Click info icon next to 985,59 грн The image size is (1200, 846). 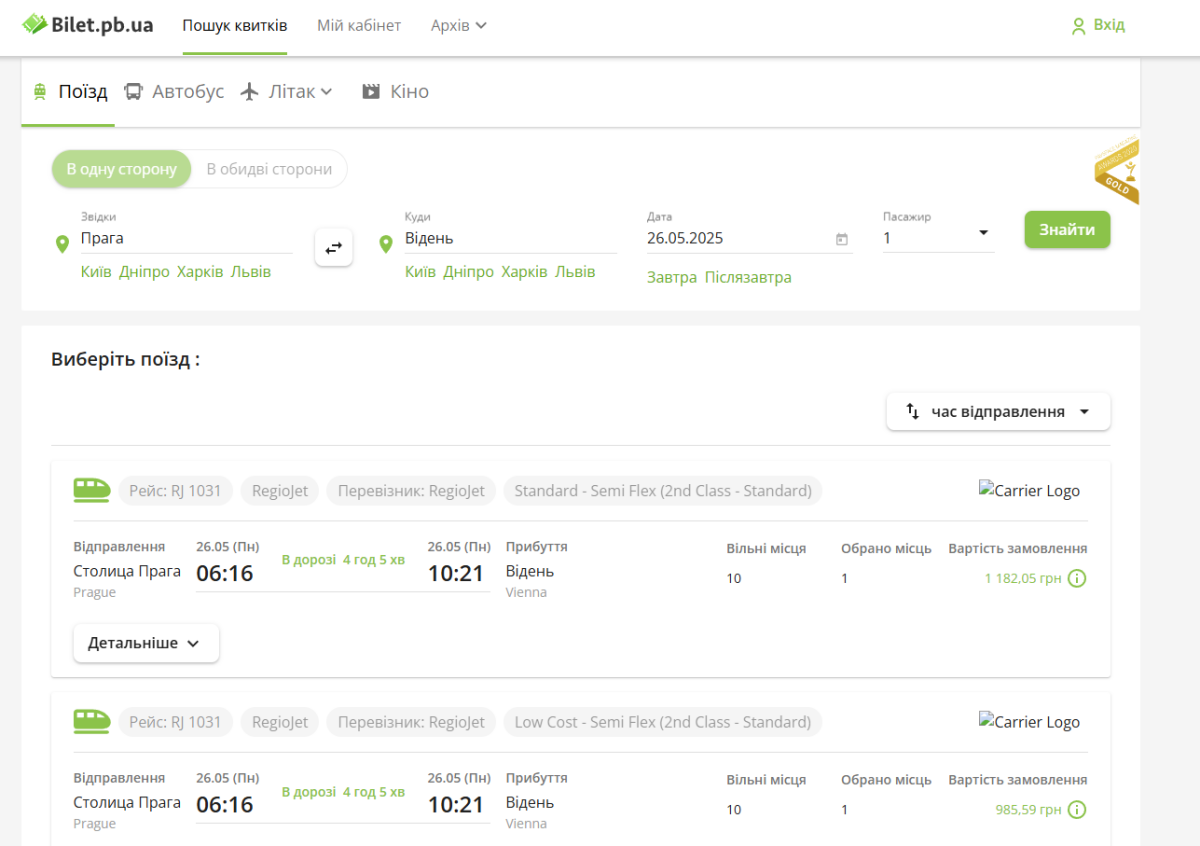tap(1077, 810)
